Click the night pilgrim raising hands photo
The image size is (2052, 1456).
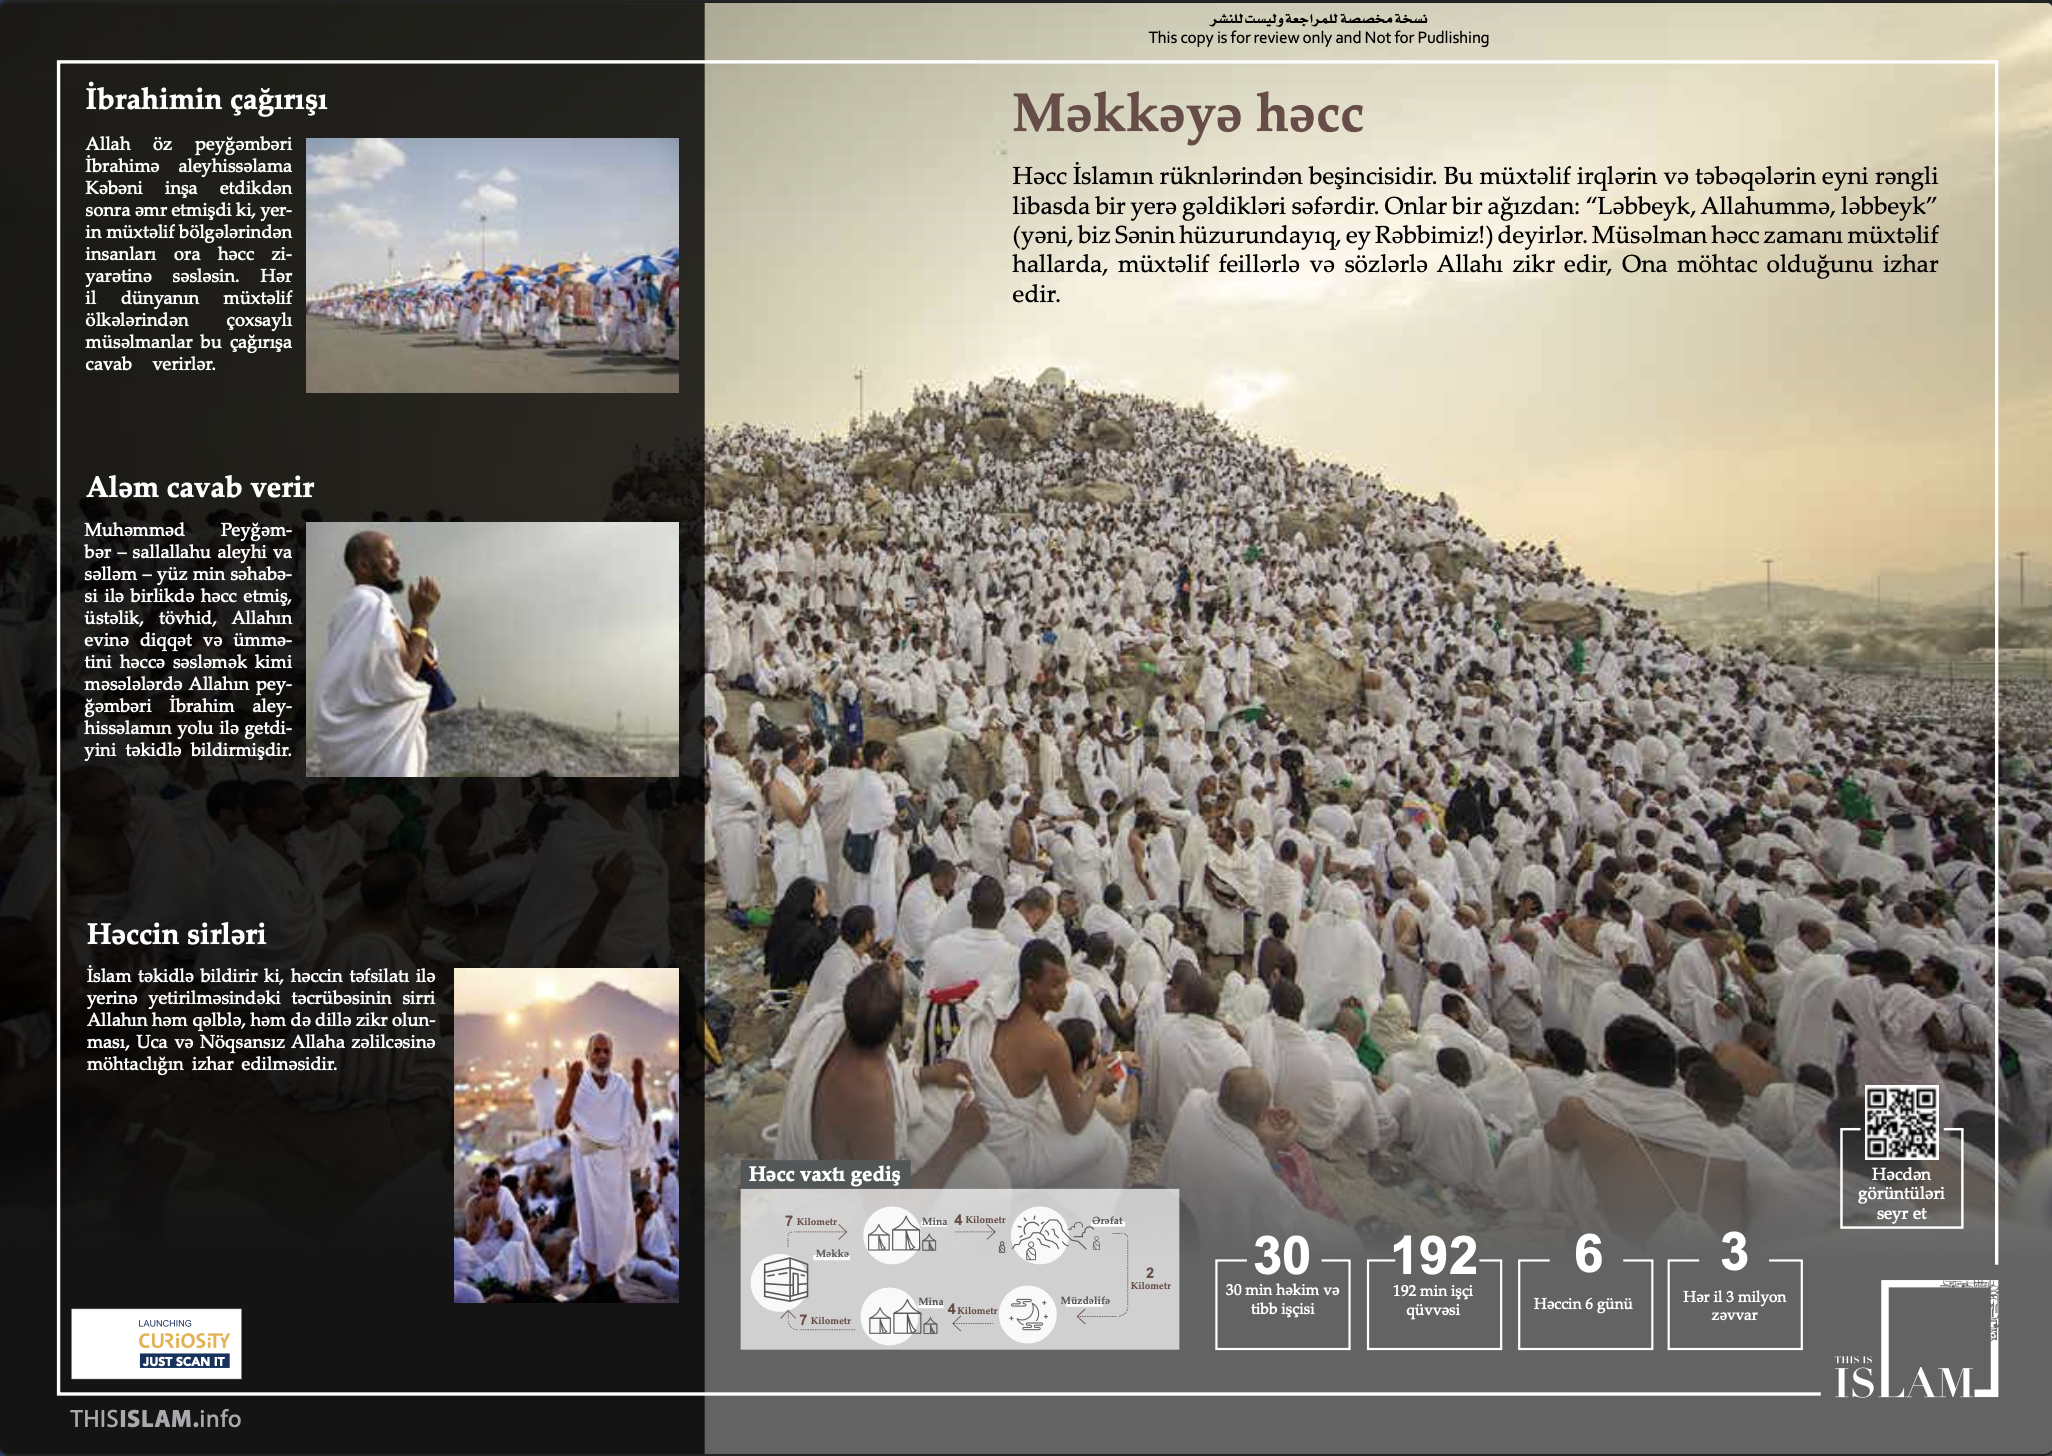[x=566, y=1135]
